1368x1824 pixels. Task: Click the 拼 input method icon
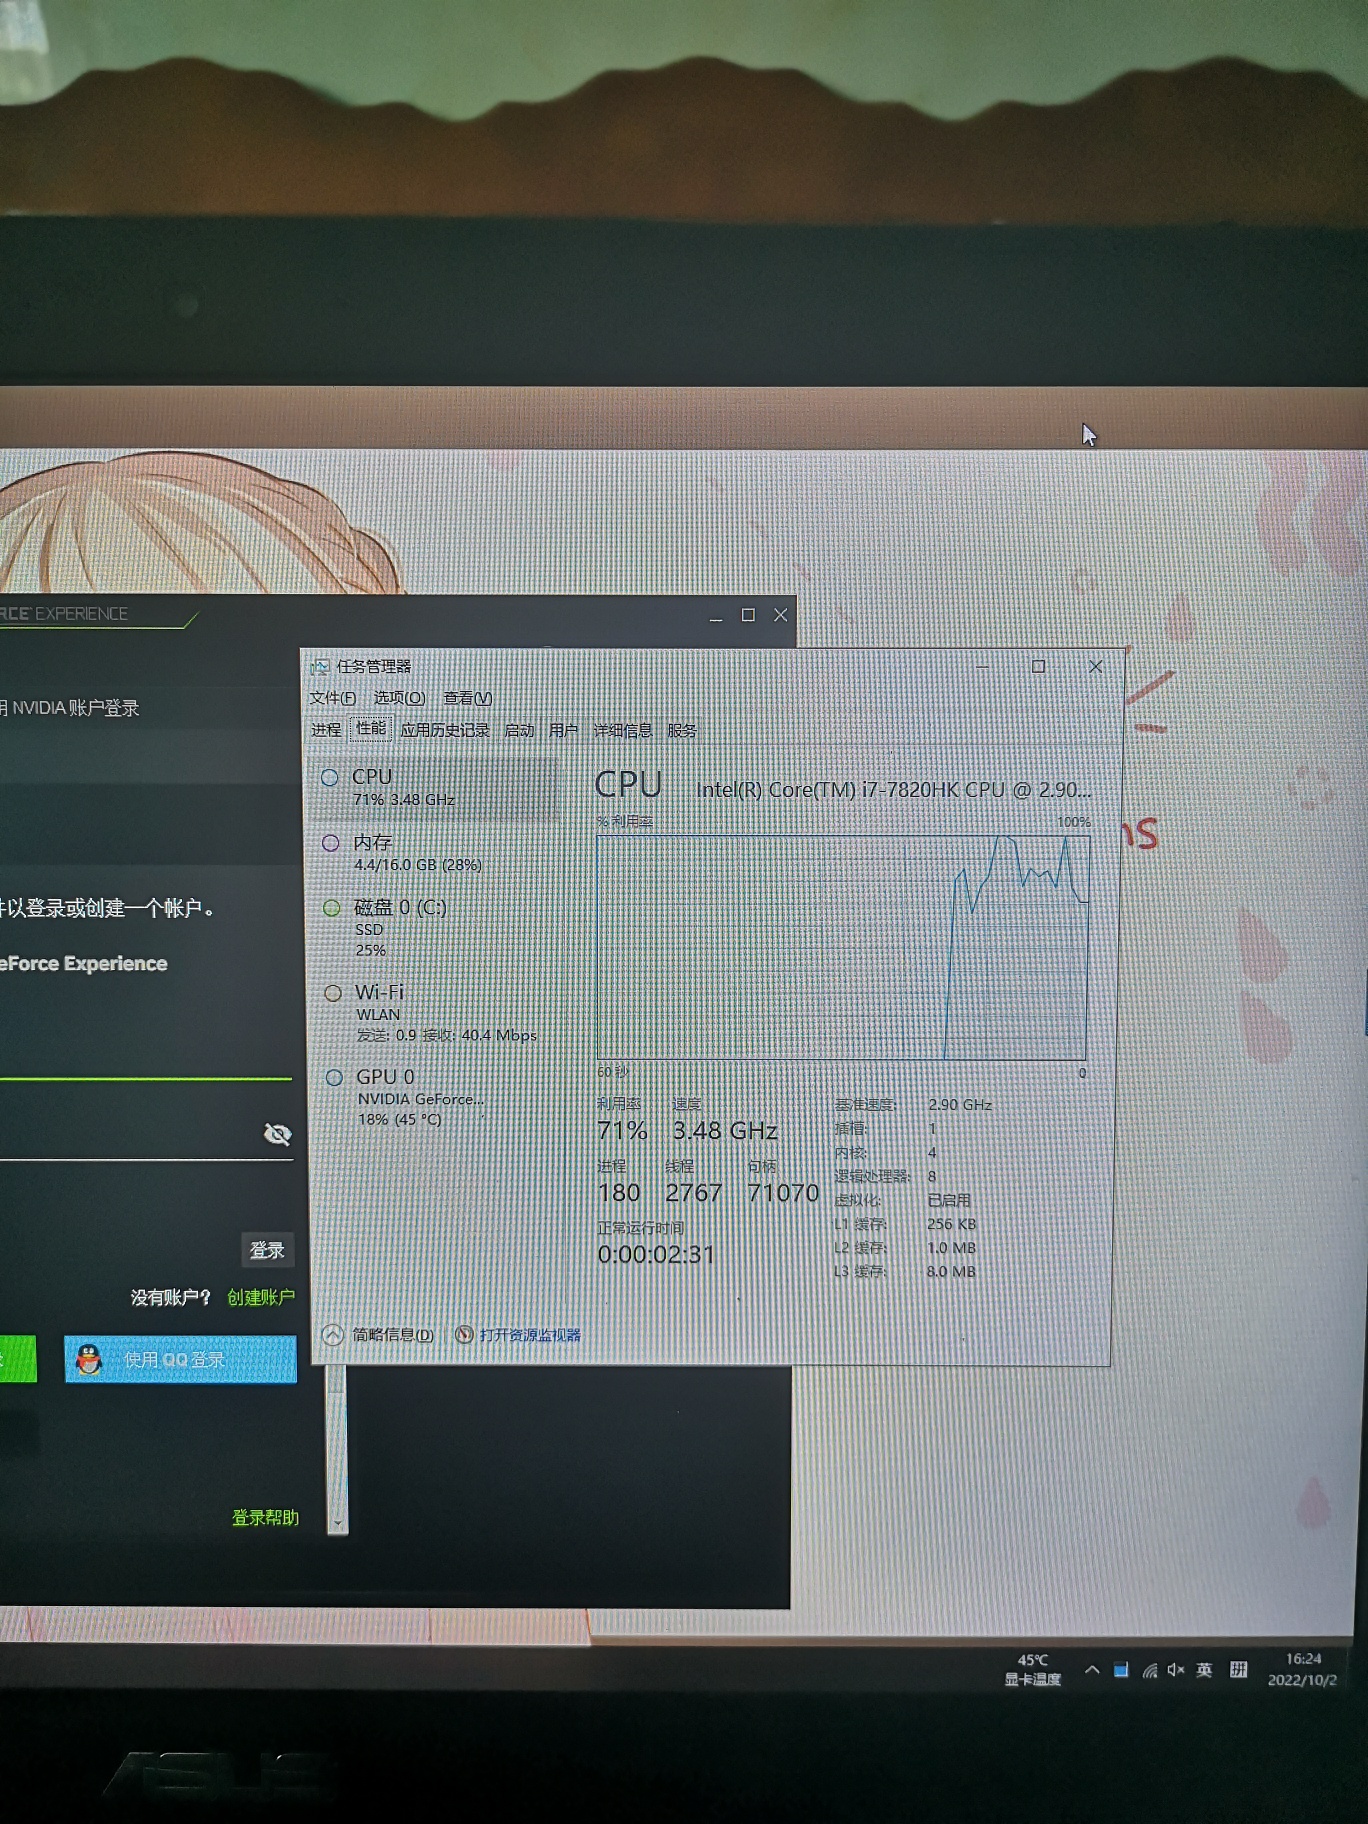(x=1239, y=1669)
